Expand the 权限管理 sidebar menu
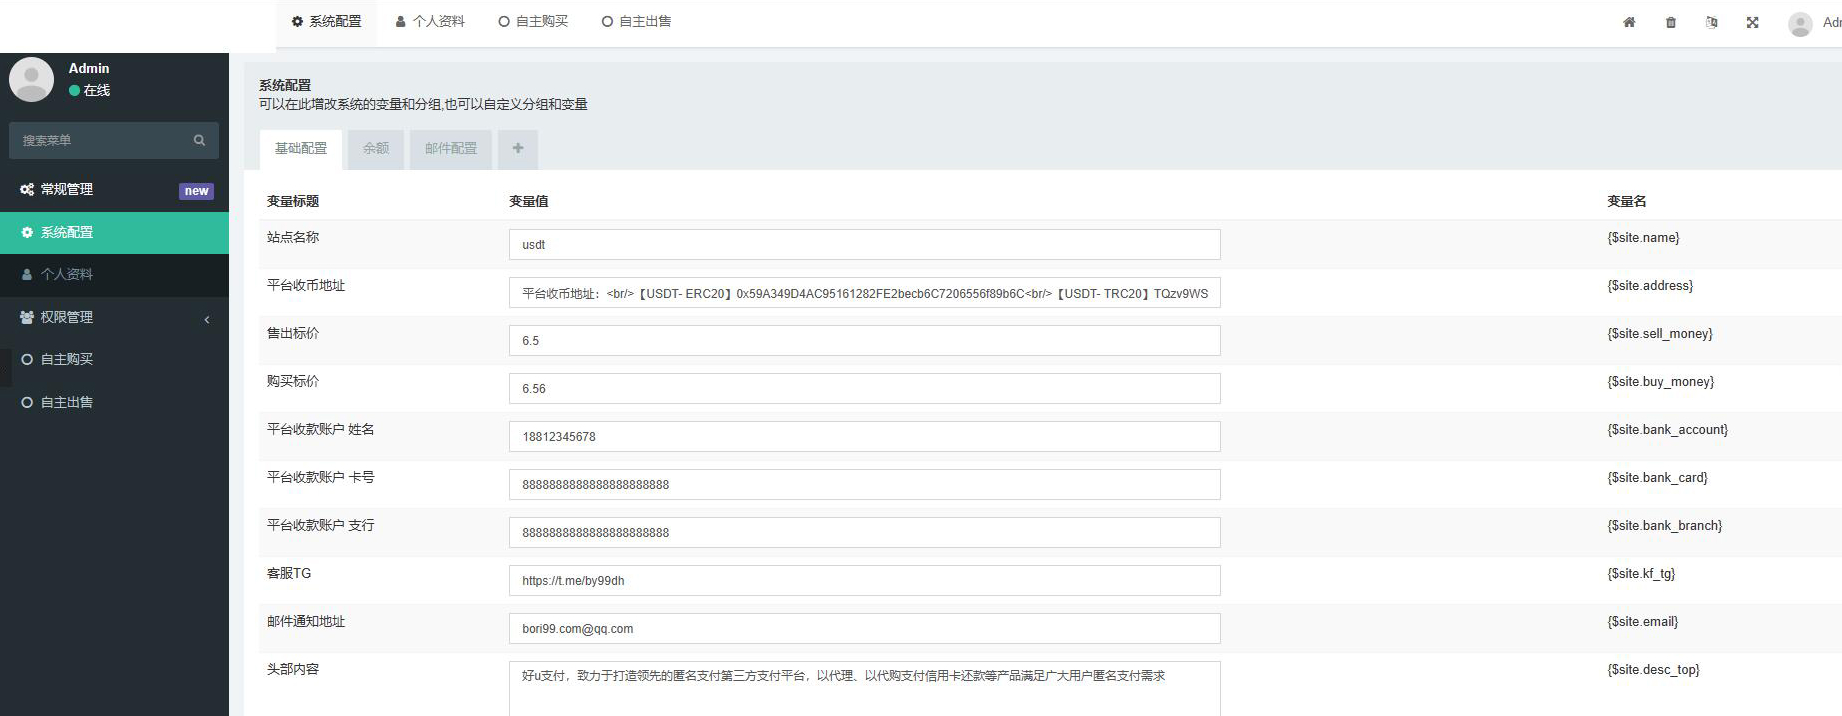Viewport: 1842px width, 716px height. tap(114, 317)
